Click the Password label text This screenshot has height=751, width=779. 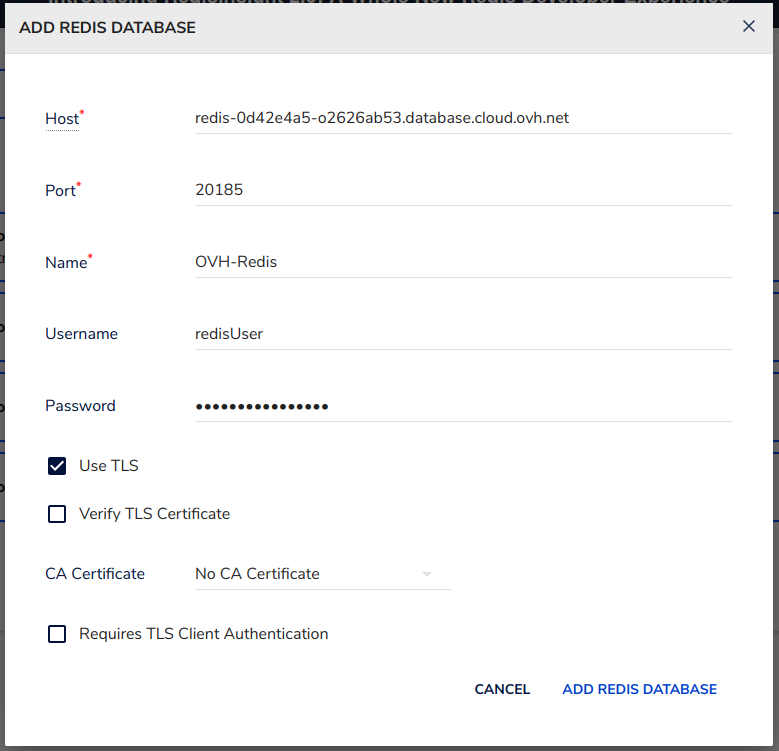point(80,406)
